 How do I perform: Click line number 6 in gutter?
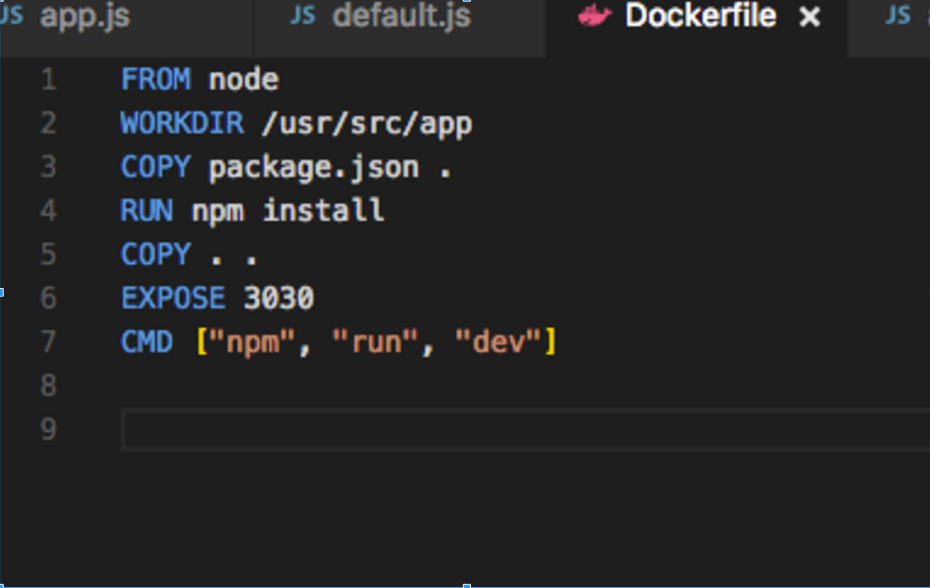(x=49, y=298)
